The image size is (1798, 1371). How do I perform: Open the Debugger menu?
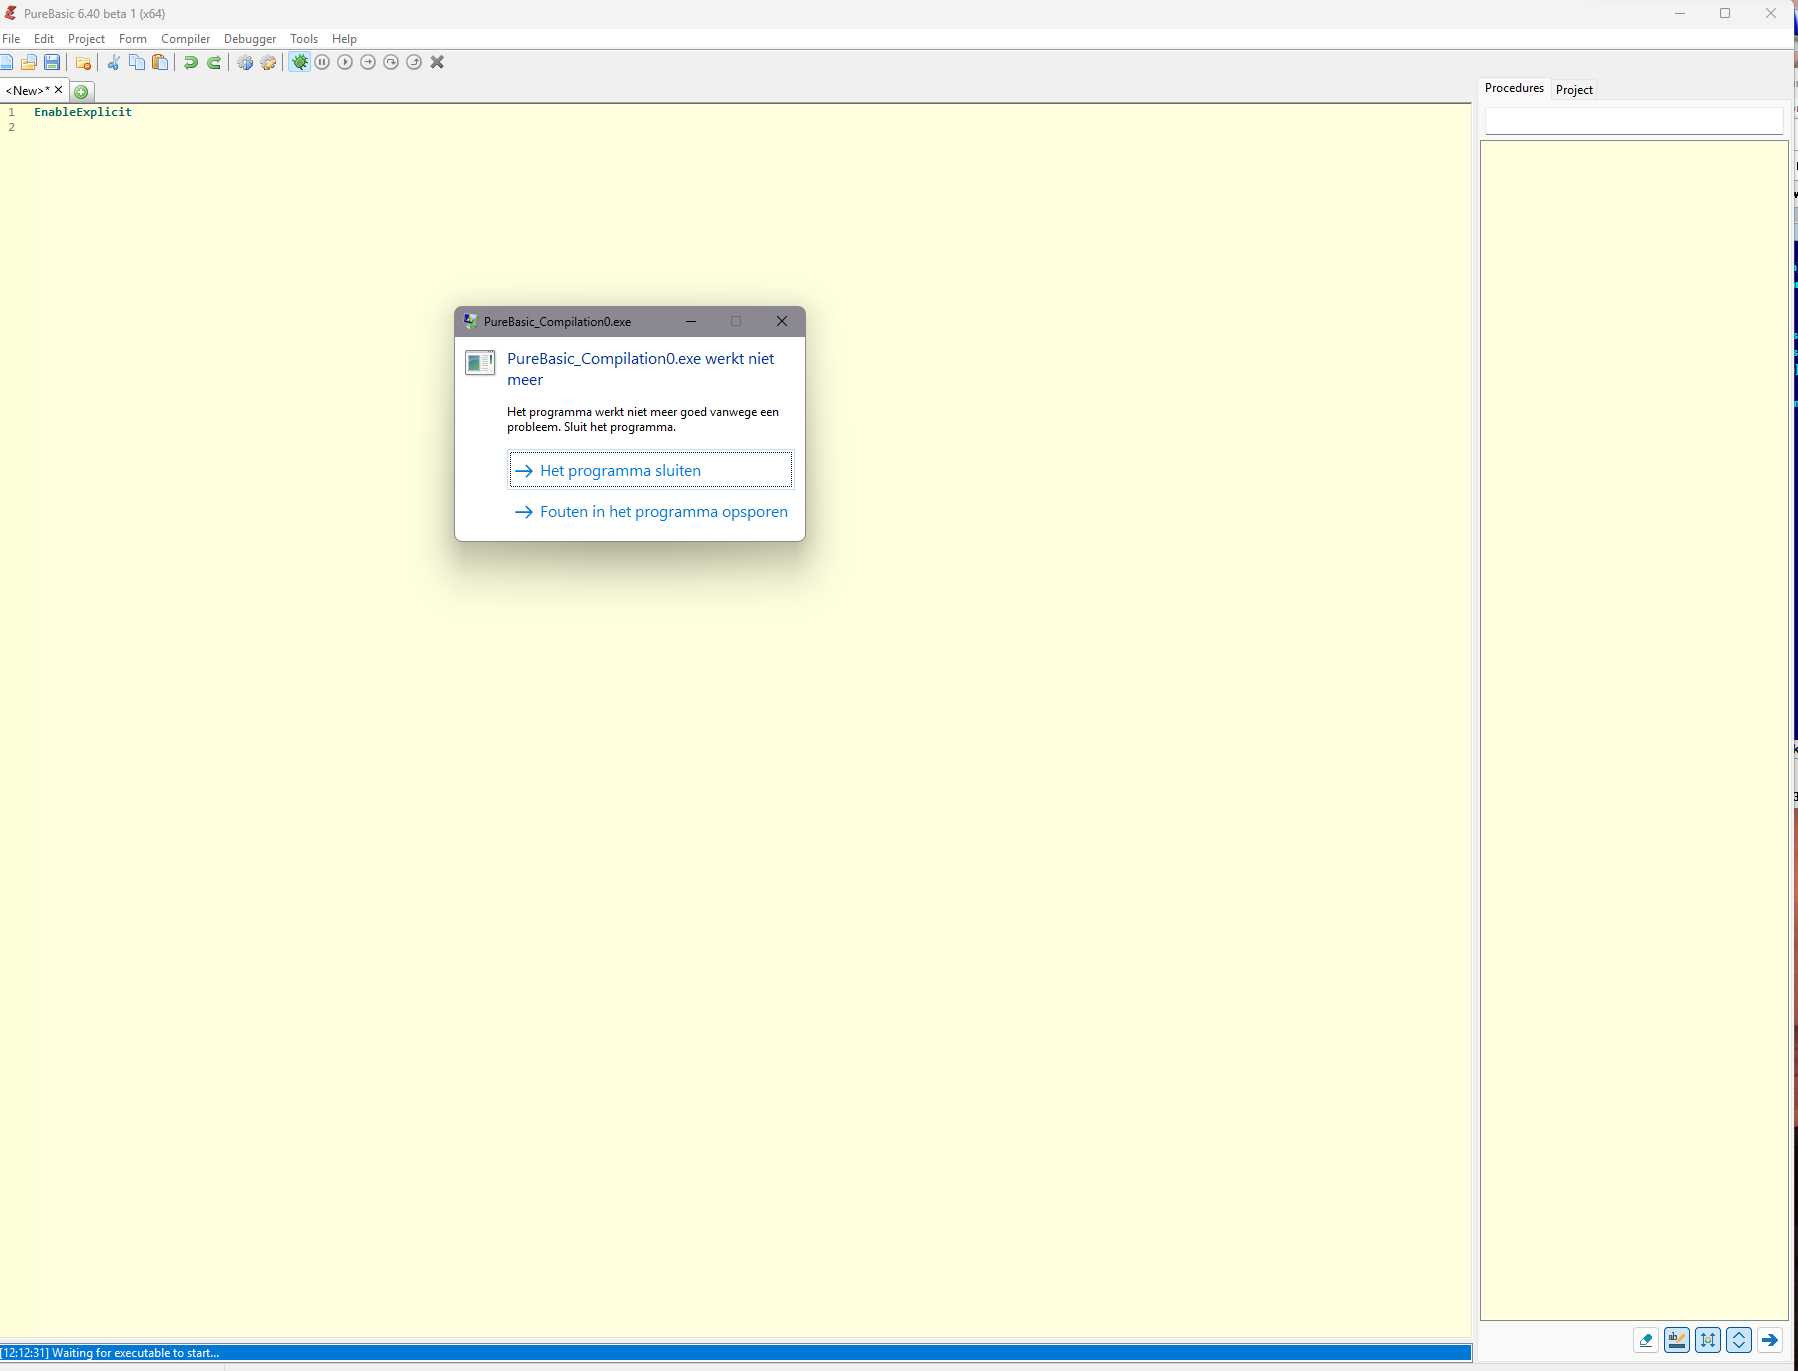click(x=250, y=39)
